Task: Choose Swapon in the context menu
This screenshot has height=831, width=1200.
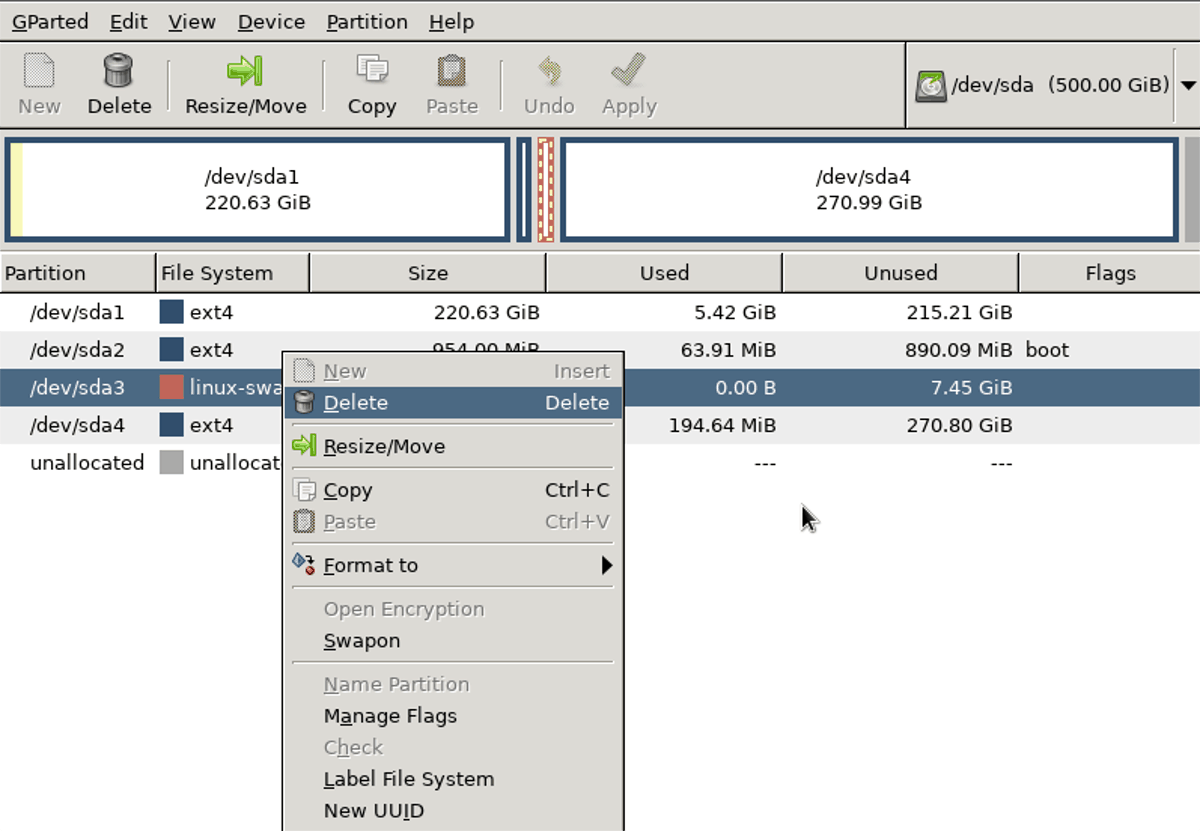Action: click(453, 641)
